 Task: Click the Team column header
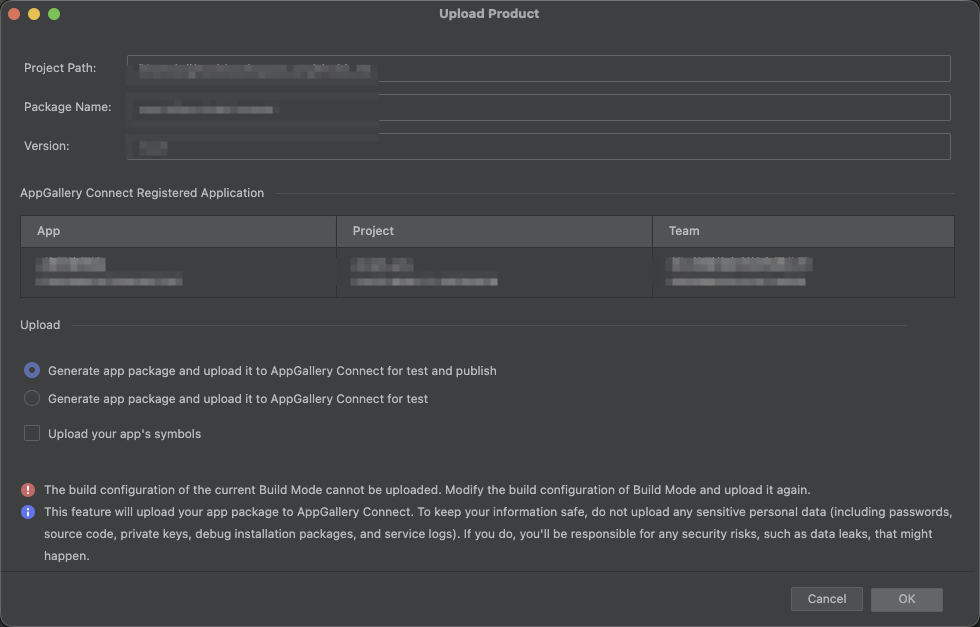pyautogui.click(x=803, y=231)
